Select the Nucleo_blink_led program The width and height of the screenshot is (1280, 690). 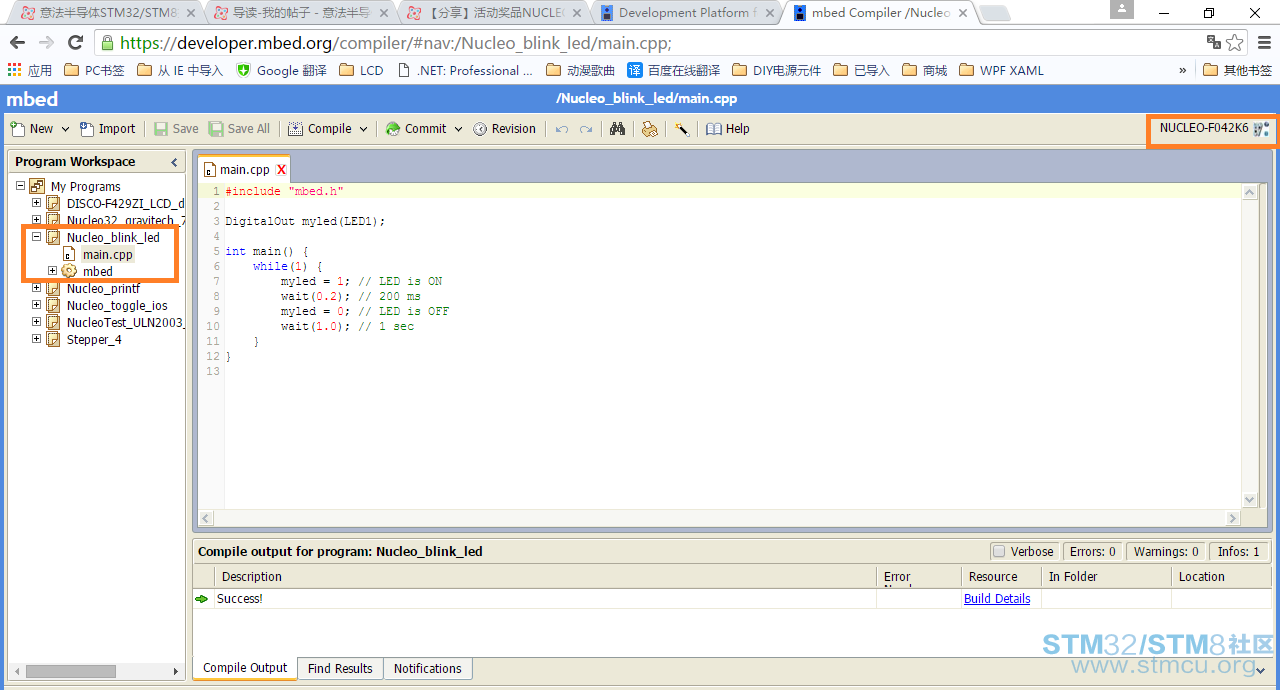[113, 238]
